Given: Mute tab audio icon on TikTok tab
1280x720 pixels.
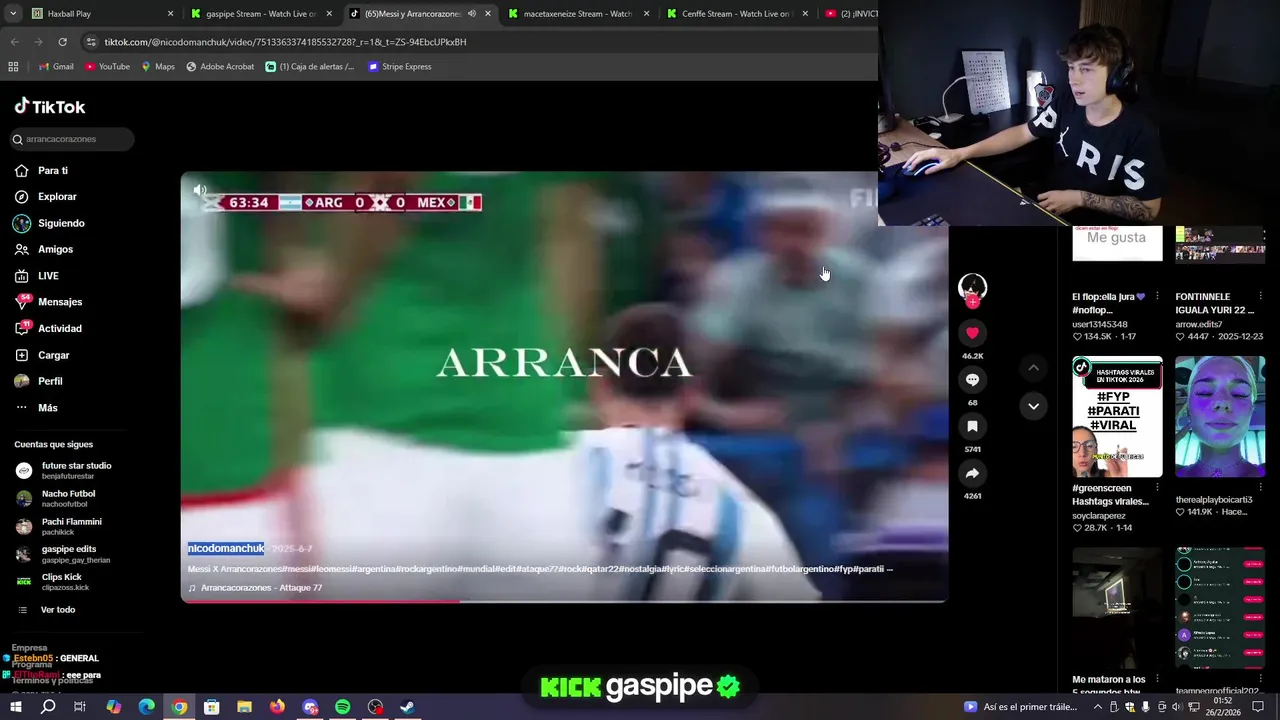Looking at the screenshot, I should point(472,14).
